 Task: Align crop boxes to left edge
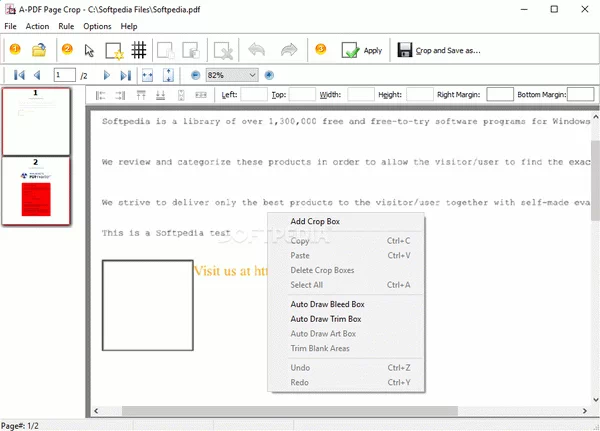pyautogui.click(x=101, y=95)
